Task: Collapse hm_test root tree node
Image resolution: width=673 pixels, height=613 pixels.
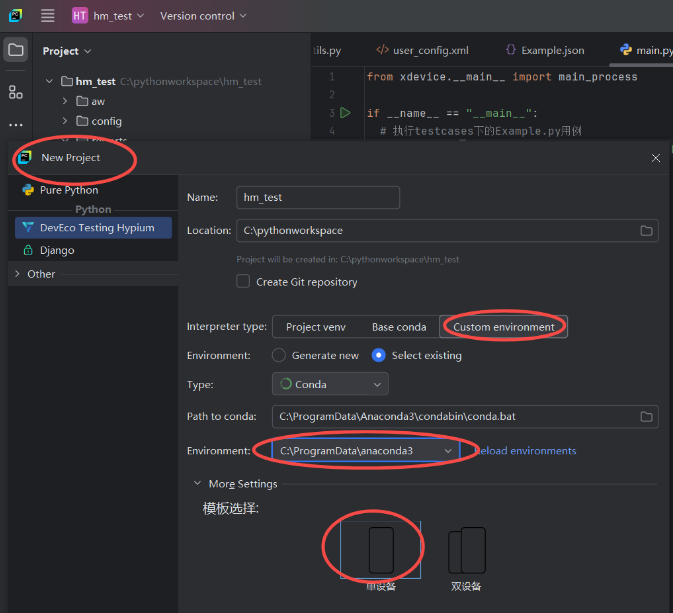Action: (49, 81)
